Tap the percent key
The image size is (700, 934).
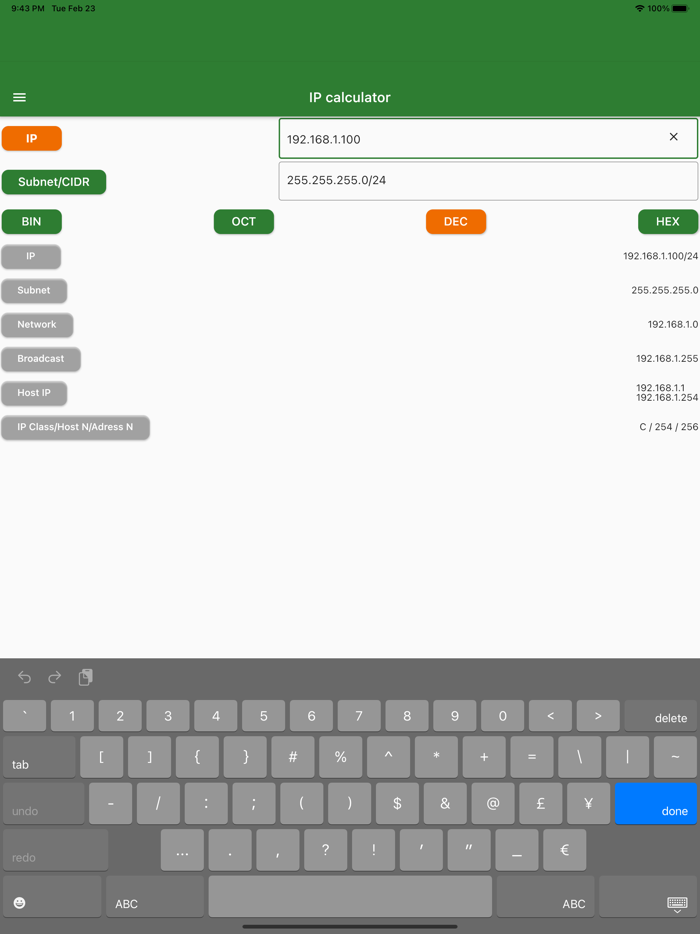pyautogui.click(x=341, y=757)
